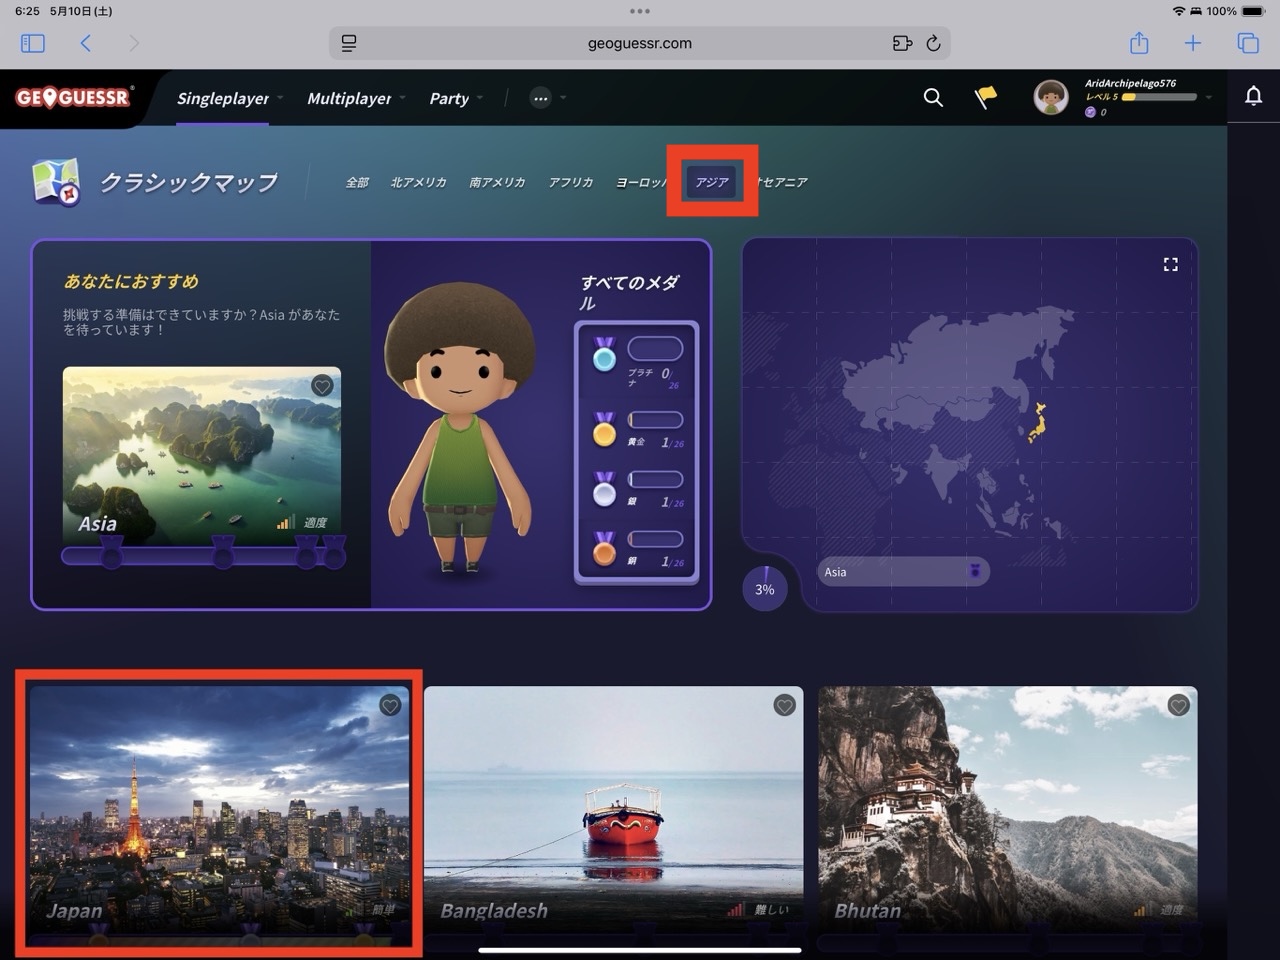The image size is (1280, 960).
Task: Open the extensions icon in address bar
Action: point(902,43)
